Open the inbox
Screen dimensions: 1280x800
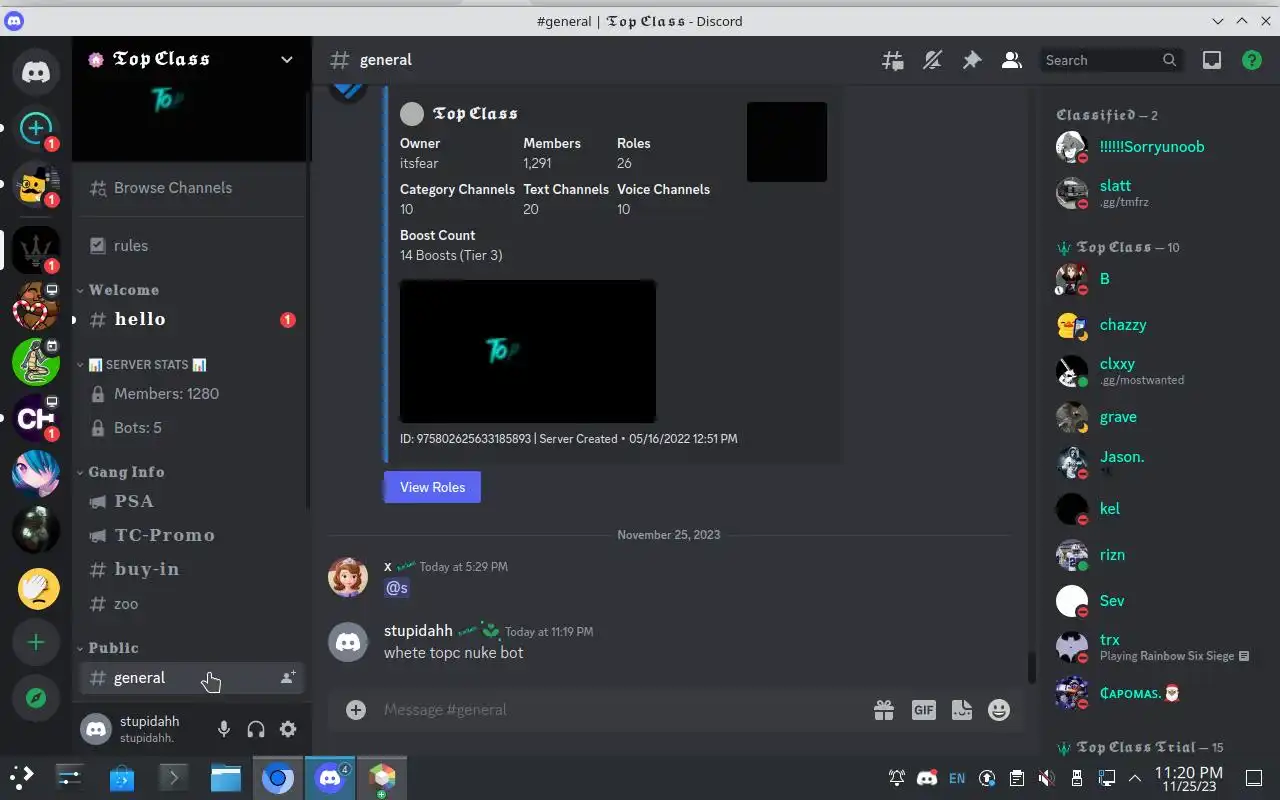tap(1212, 60)
